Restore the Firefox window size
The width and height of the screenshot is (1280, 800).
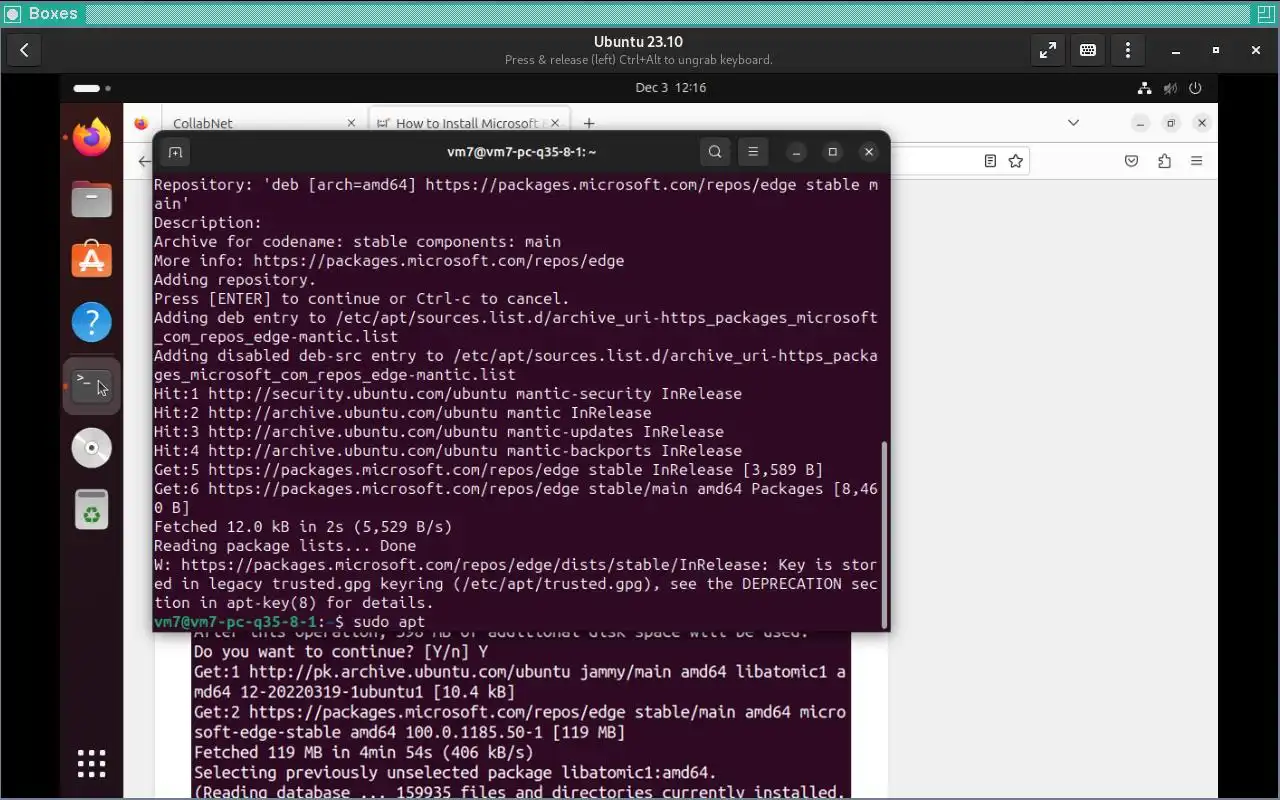pos(1171,123)
